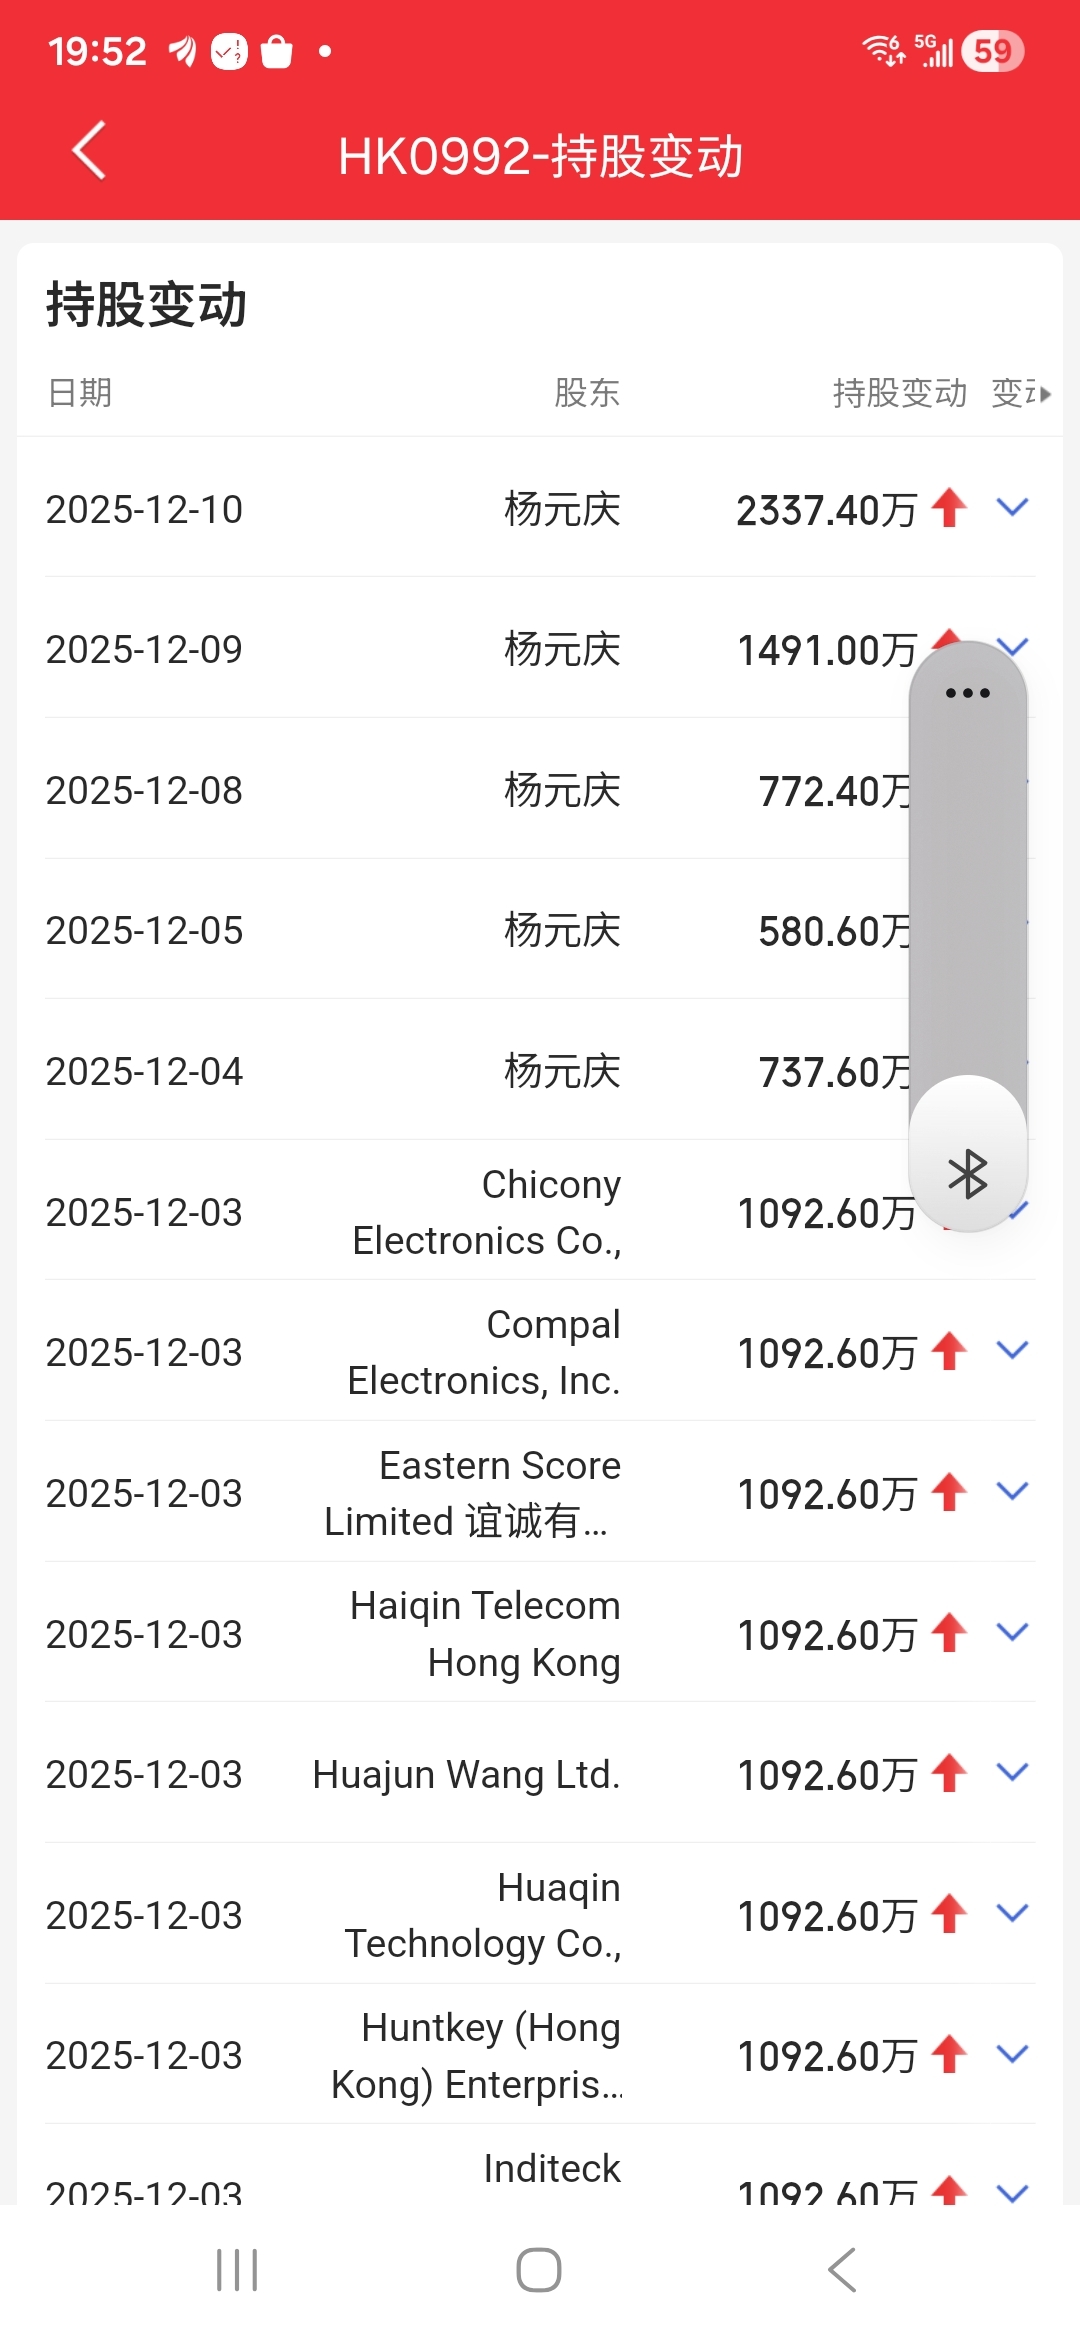Expand the 2025-12-10 杨元庆 row details

[x=1013, y=508]
